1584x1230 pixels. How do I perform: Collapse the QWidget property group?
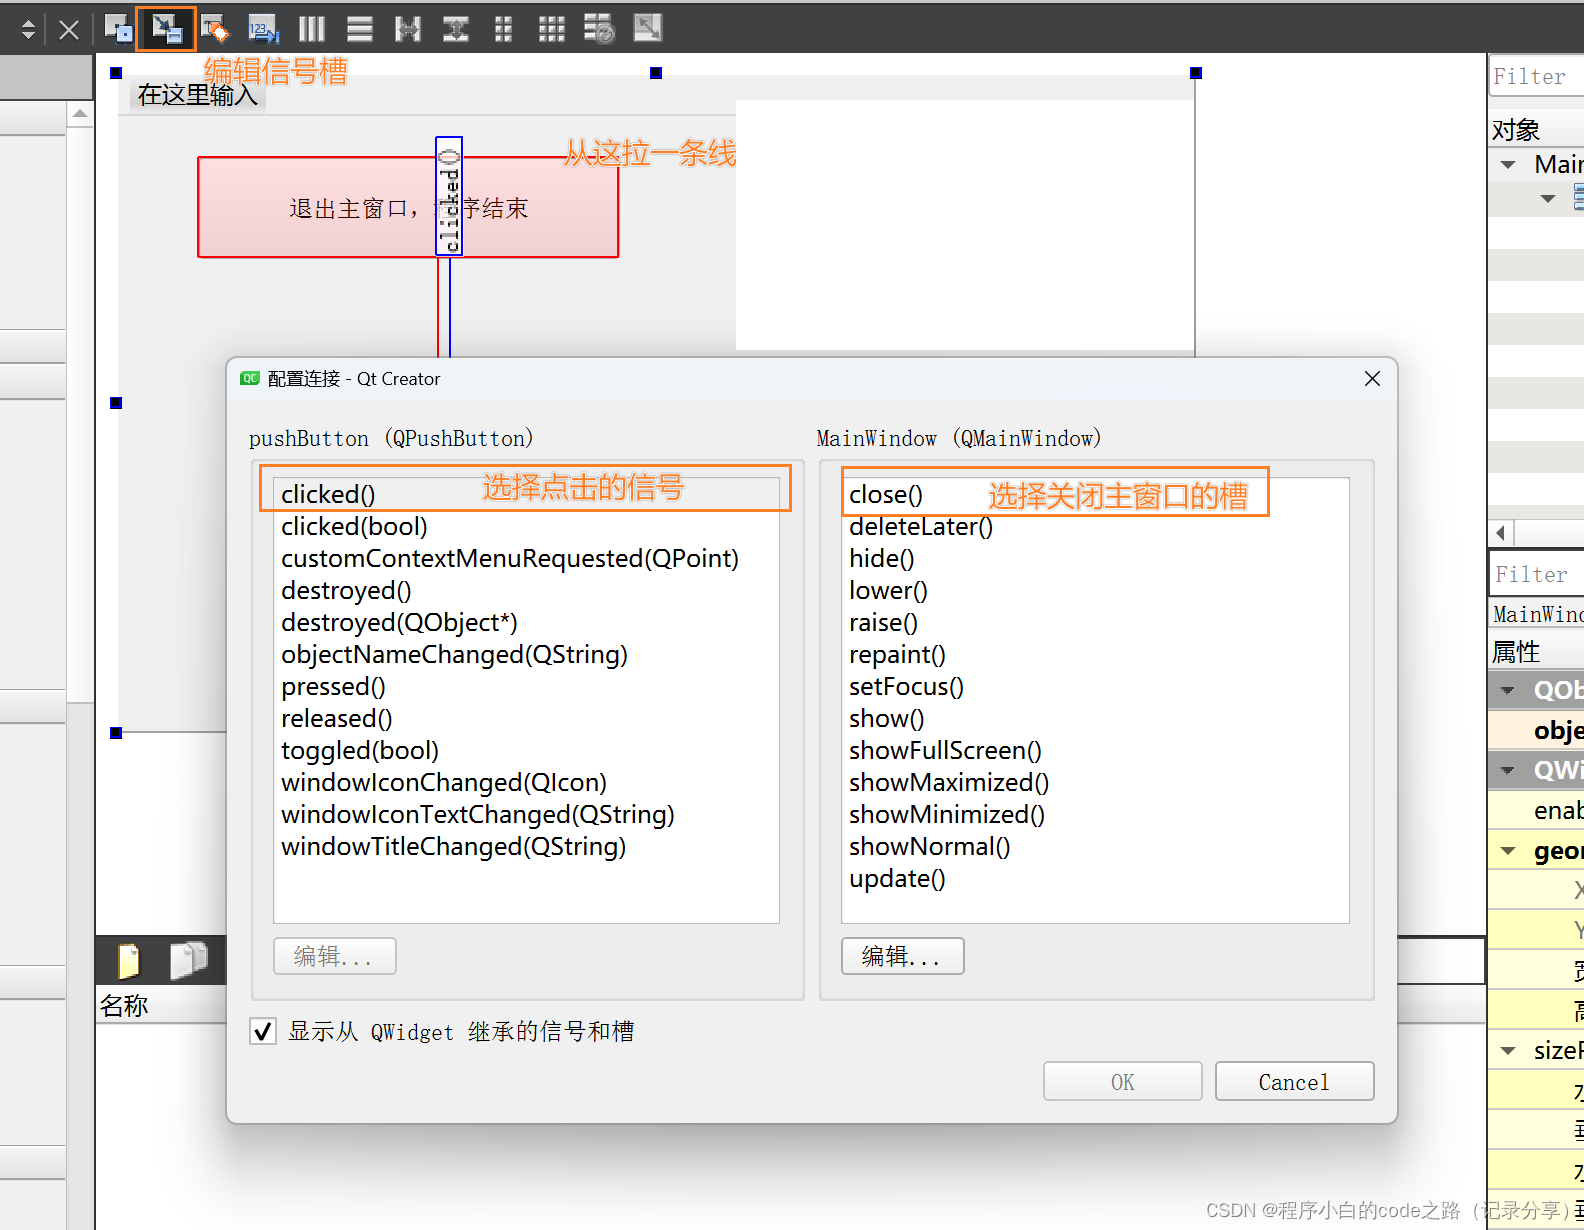click(1507, 770)
